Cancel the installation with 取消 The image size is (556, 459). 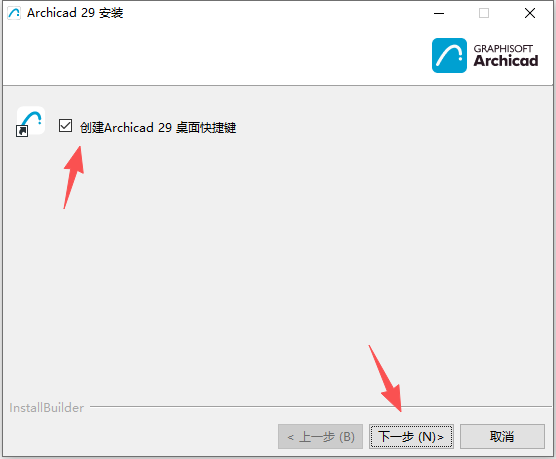click(x=502, y=436)
